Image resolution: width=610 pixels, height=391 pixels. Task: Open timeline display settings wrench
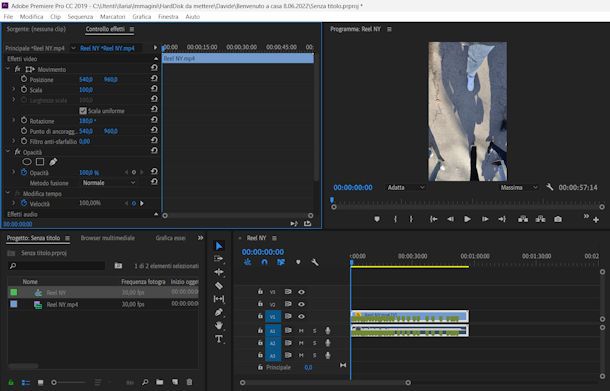tap(315, 262)
